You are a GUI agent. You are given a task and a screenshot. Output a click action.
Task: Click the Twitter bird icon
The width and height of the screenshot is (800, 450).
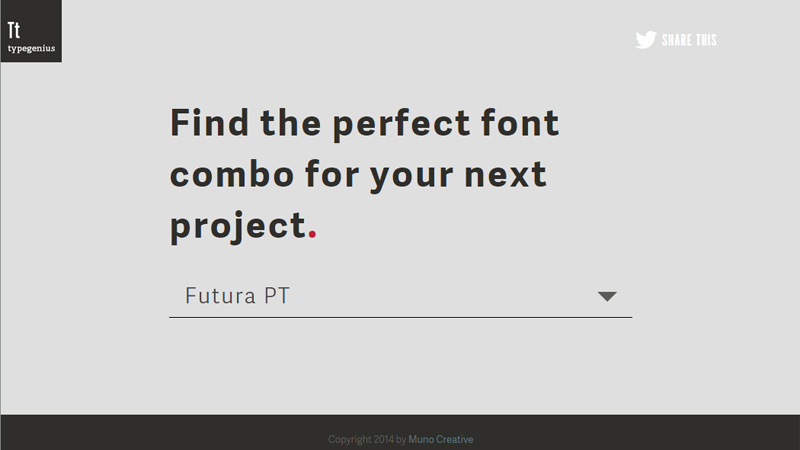point(646,40)
